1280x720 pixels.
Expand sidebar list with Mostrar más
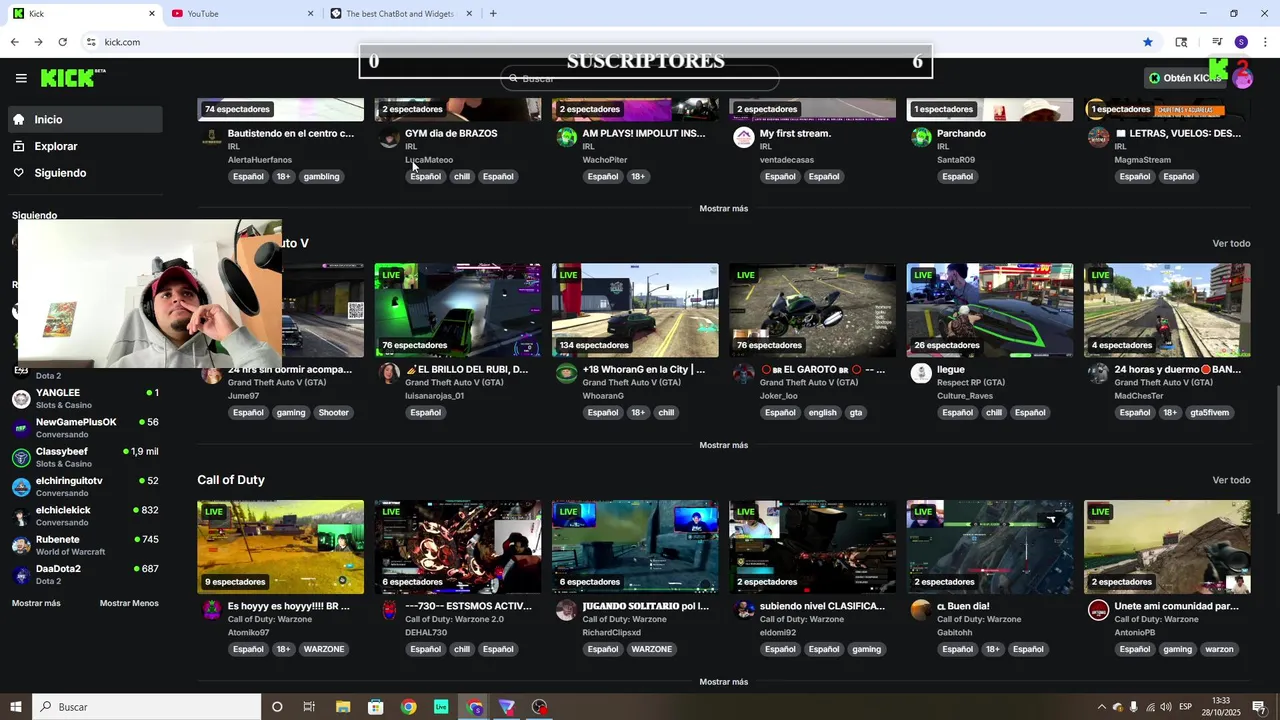pos(36,603)
